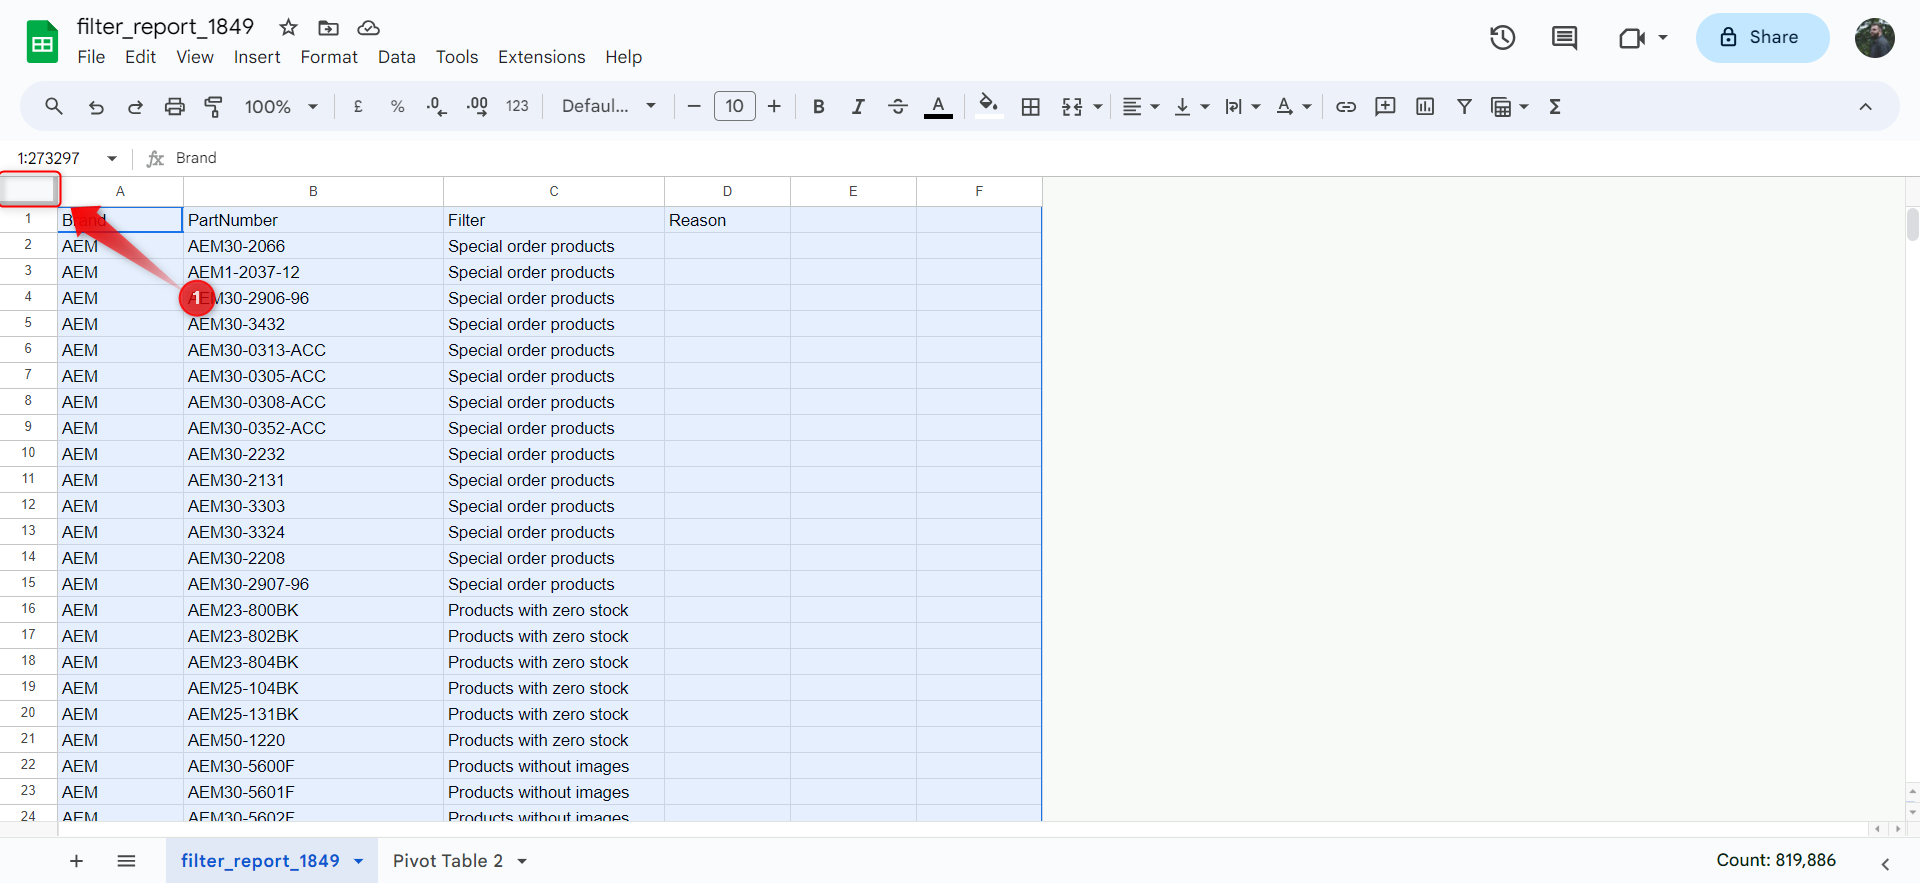Decrease font size minus button
1920x884 pixels.
click(694, 106)
